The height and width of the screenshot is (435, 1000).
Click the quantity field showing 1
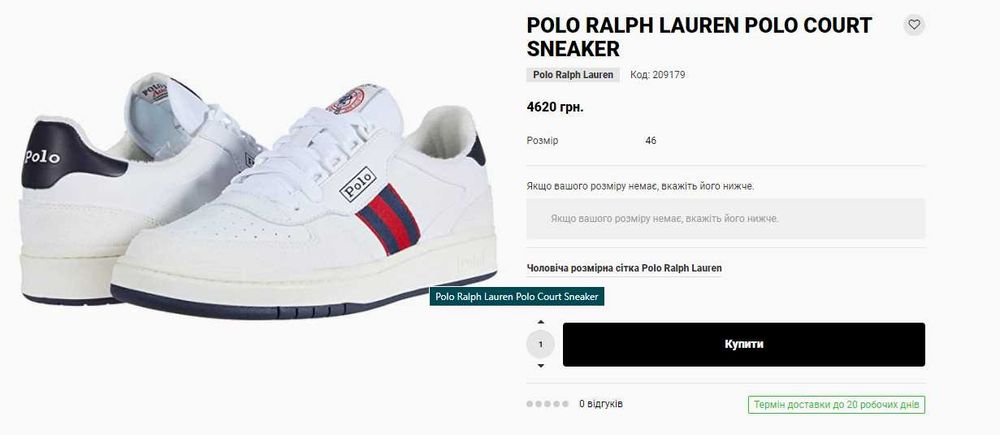click(541, 344)
